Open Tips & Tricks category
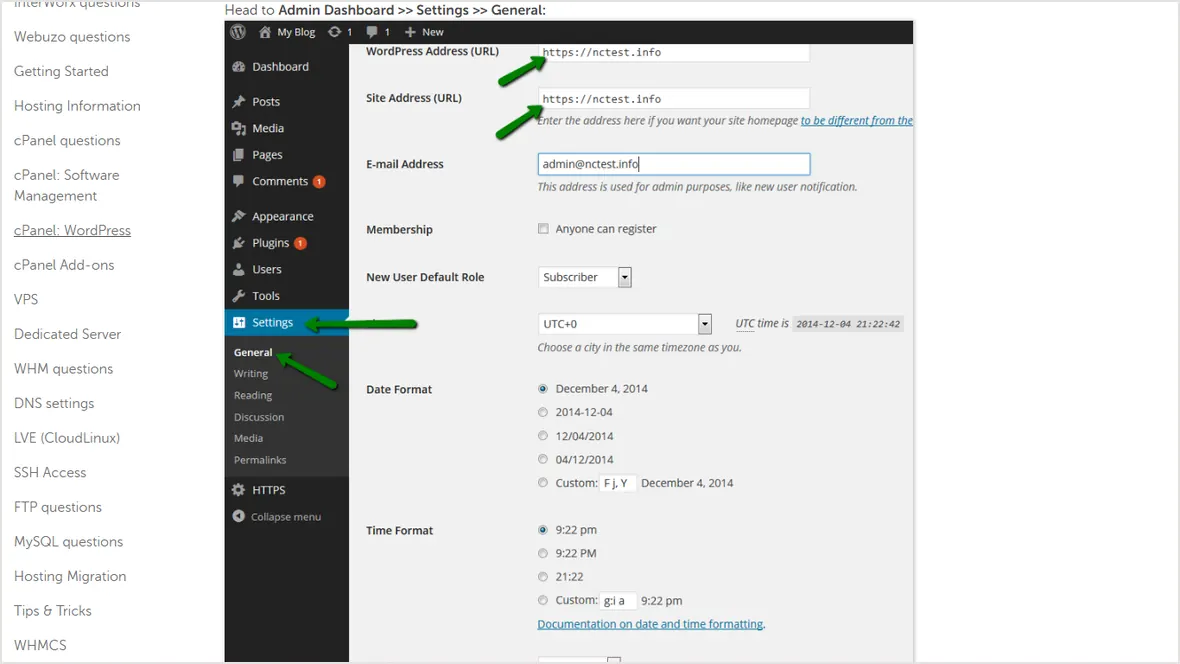Screen dimensions: 1180x664 (x=53, y=611)
